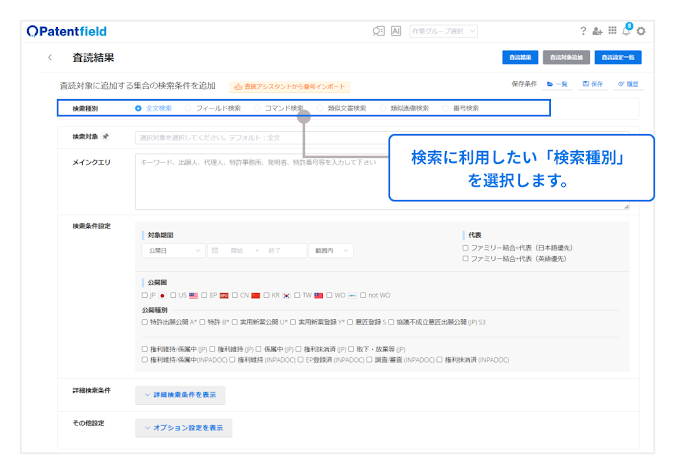The width and height of the screenshot is (675, 474).
Task: Click the back arrow beside 査読結果
Action: 51,58
